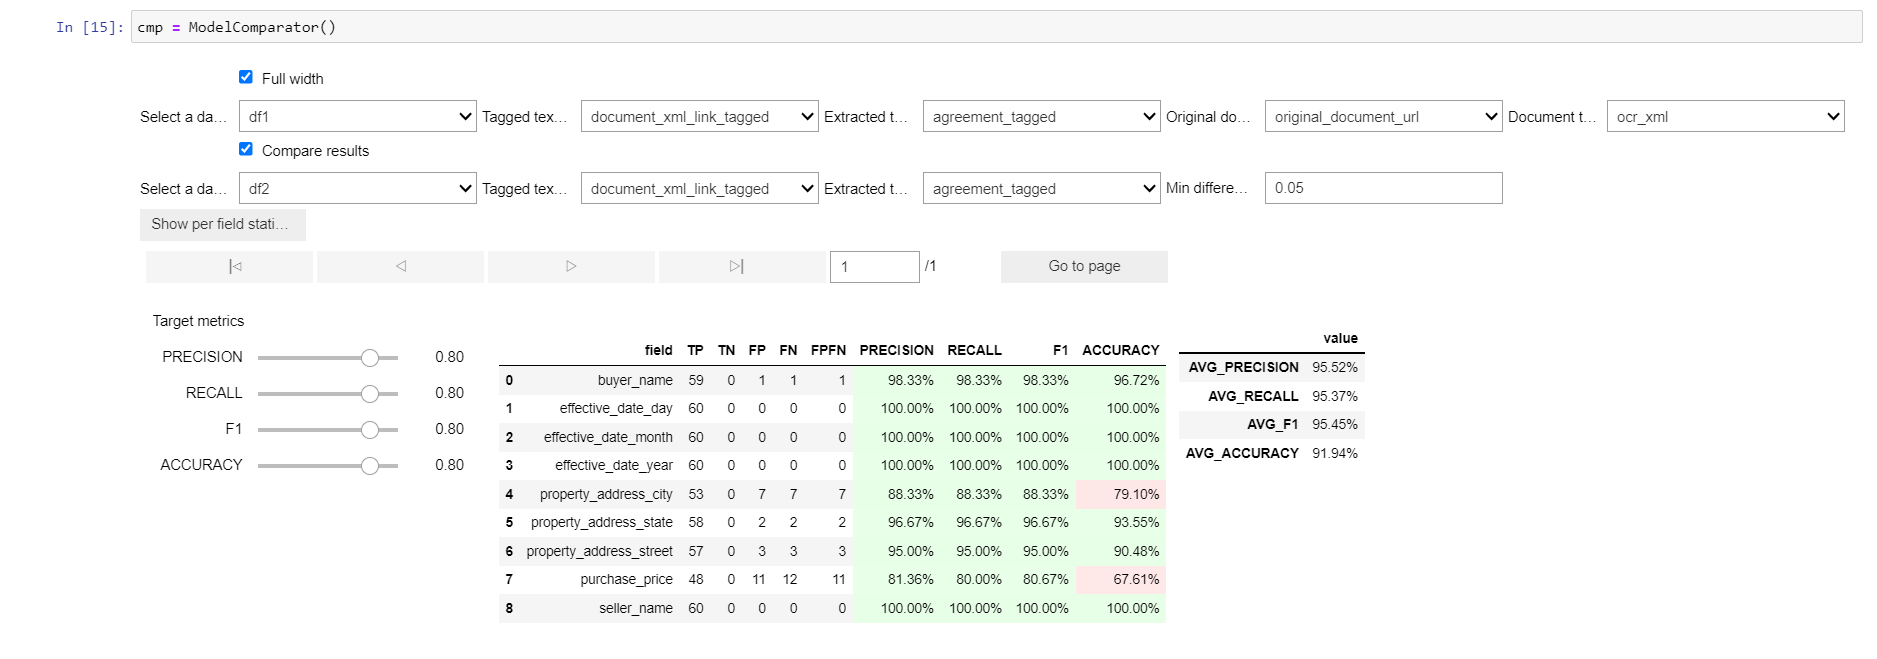Click the 90.48% accuracy cell
Viewport: 1877px width, 659px height.
pos(1121,551)
